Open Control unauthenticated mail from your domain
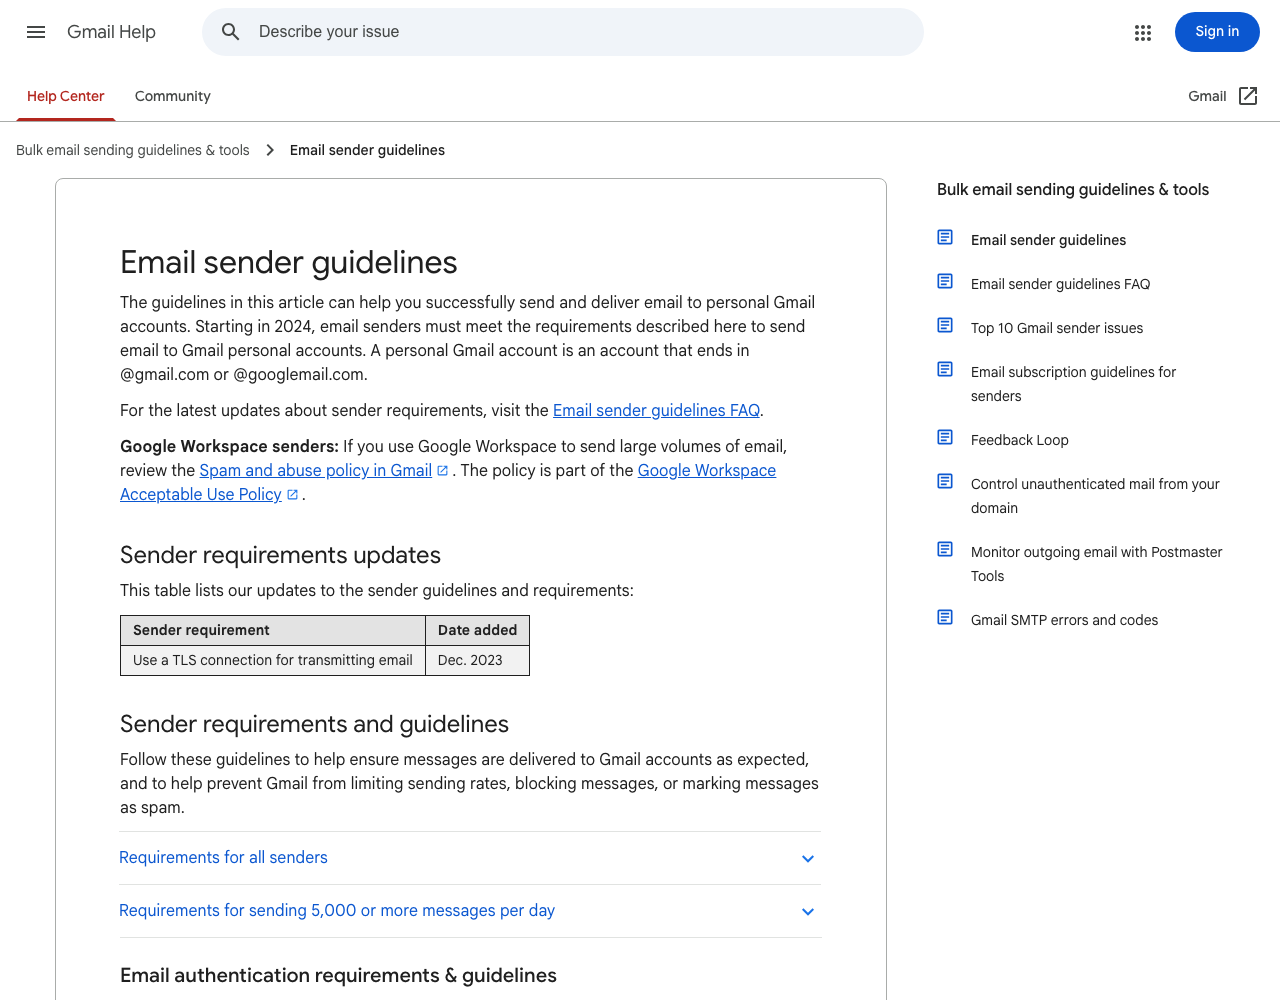The width and height of the screenshot is (1280, 1000). pos(1095,496)
